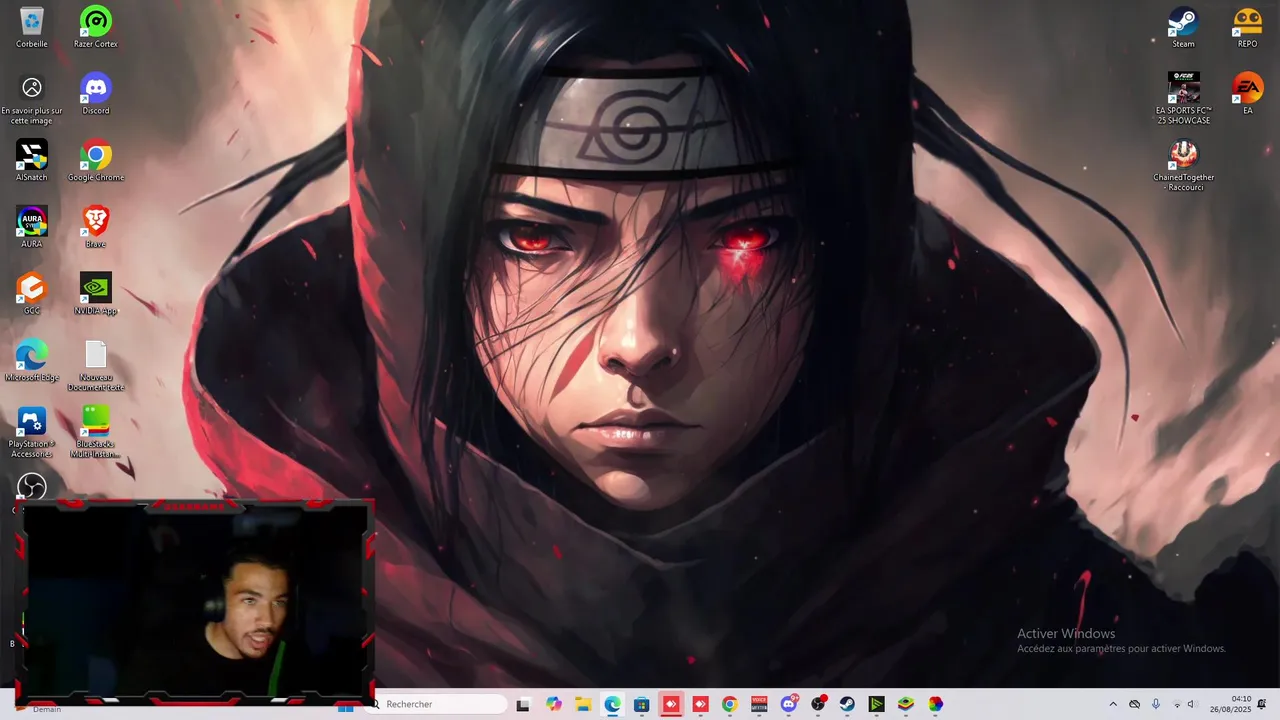Switch to Steam in the taskbar
The height and width of the screenshot is (720, 1280).
(847, 705)
